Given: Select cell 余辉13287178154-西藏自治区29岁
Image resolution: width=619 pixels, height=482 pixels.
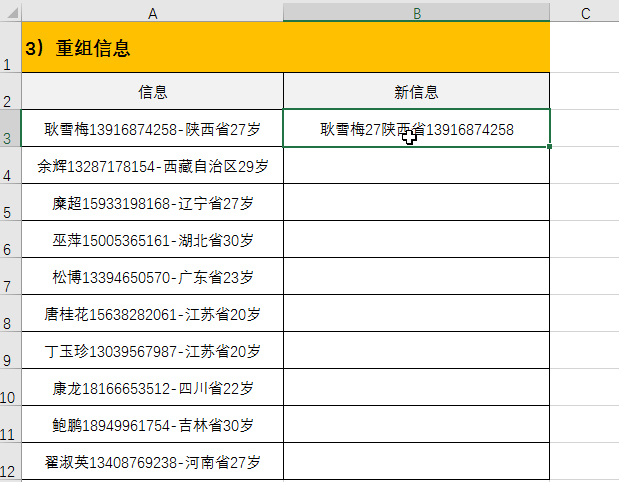Looking at the screenshot, I should (x=152, y=165).
